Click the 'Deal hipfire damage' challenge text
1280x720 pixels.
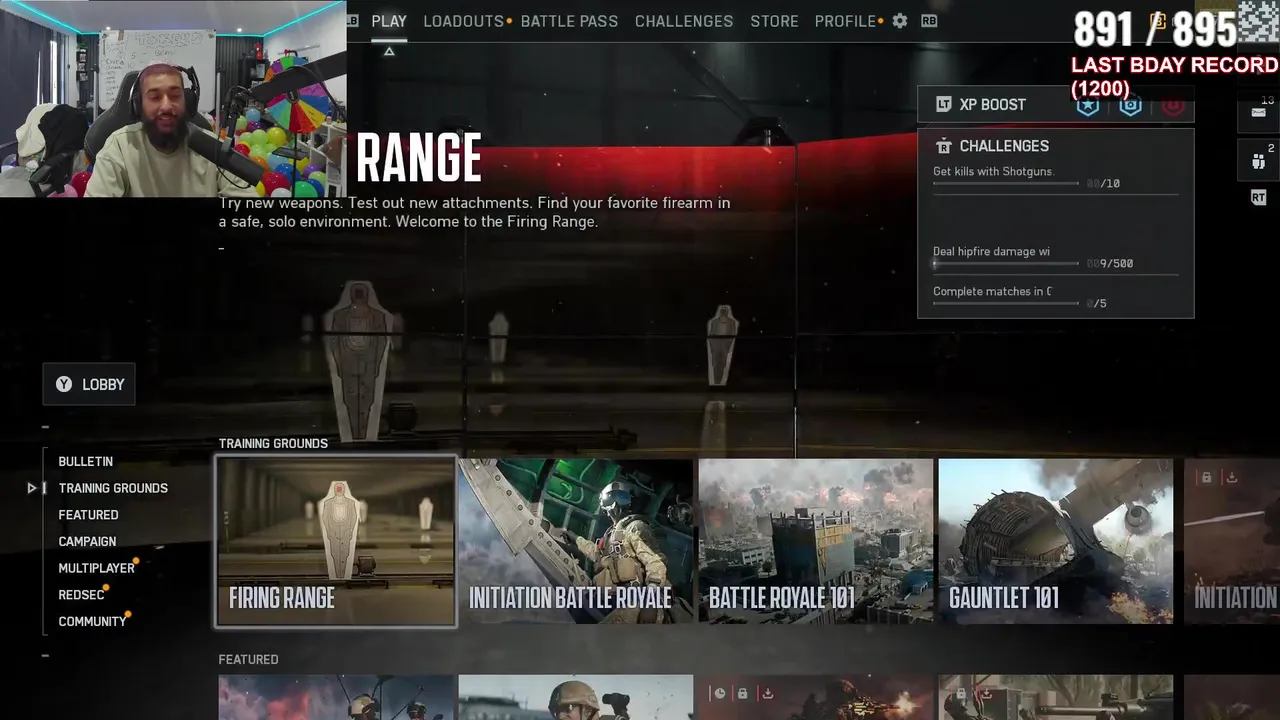[x=991, y=252]
